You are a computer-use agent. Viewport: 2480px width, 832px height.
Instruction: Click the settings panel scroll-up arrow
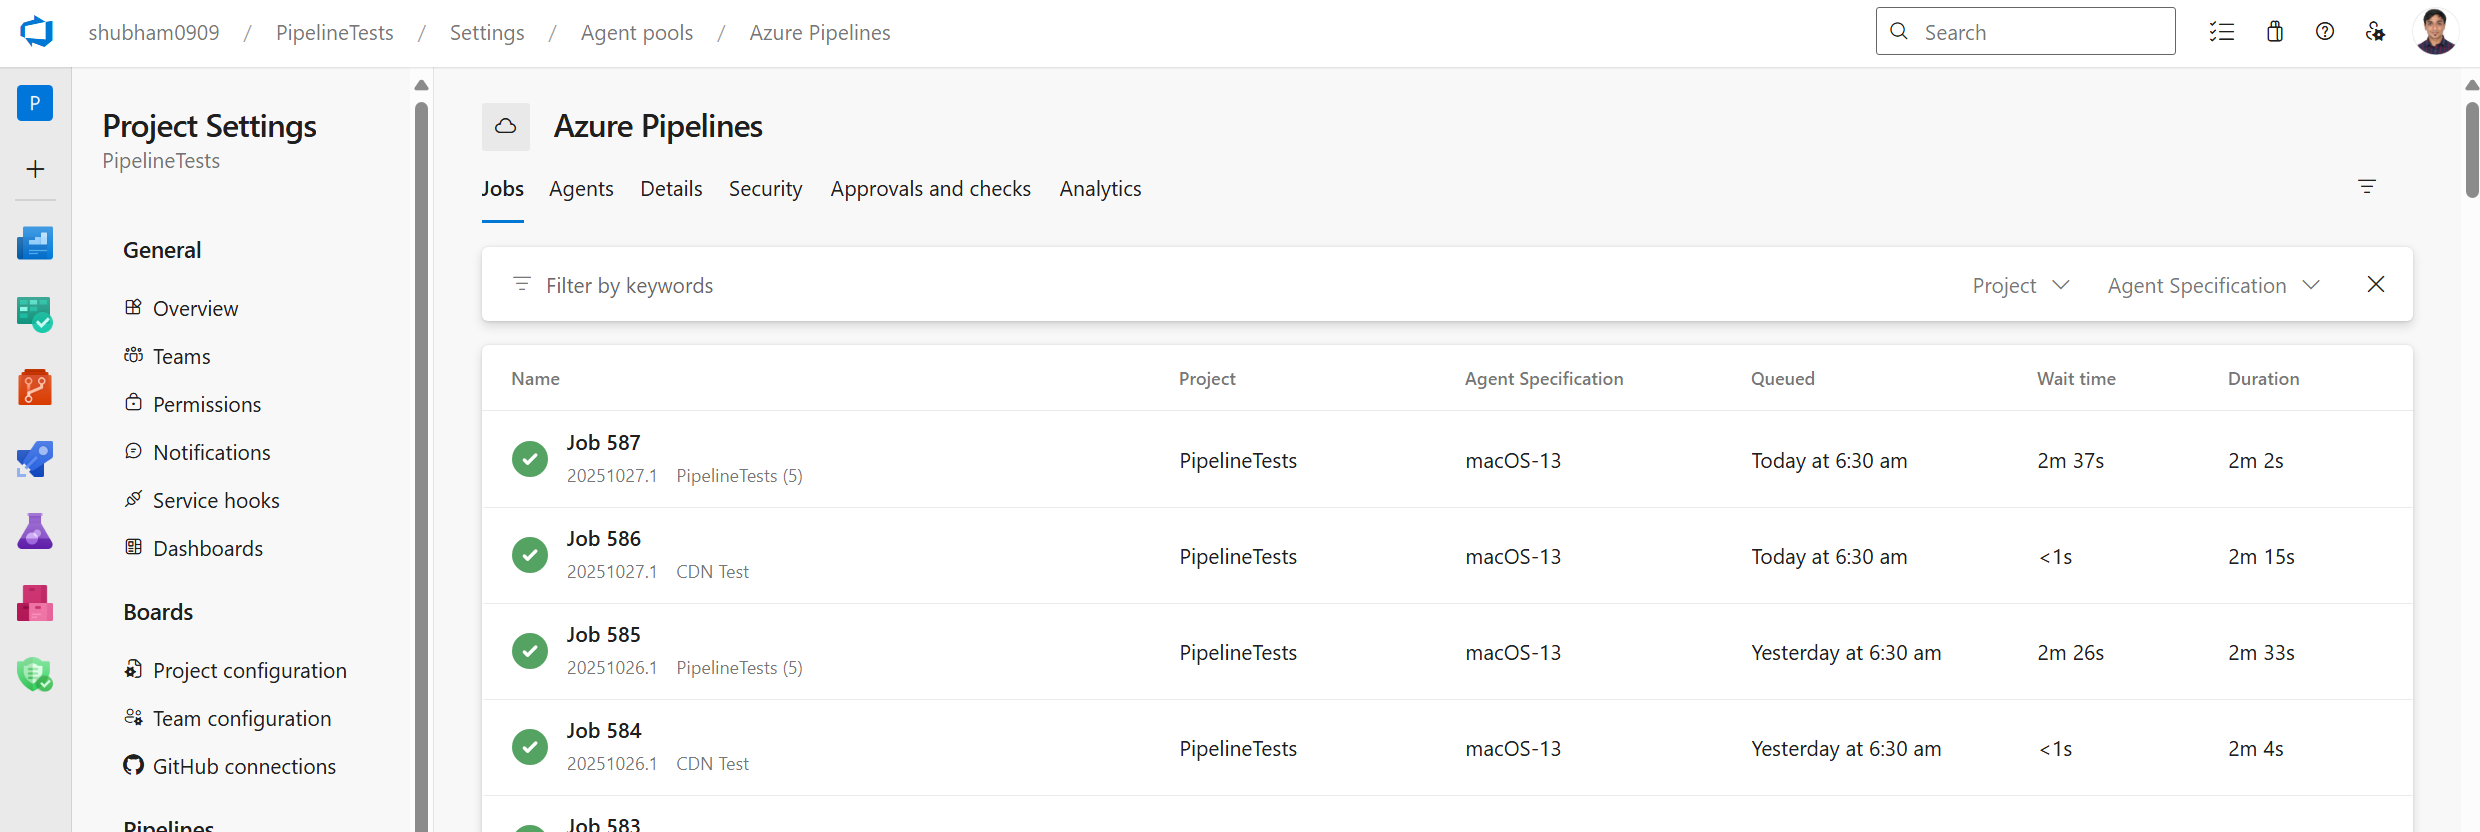coord(421,85)
